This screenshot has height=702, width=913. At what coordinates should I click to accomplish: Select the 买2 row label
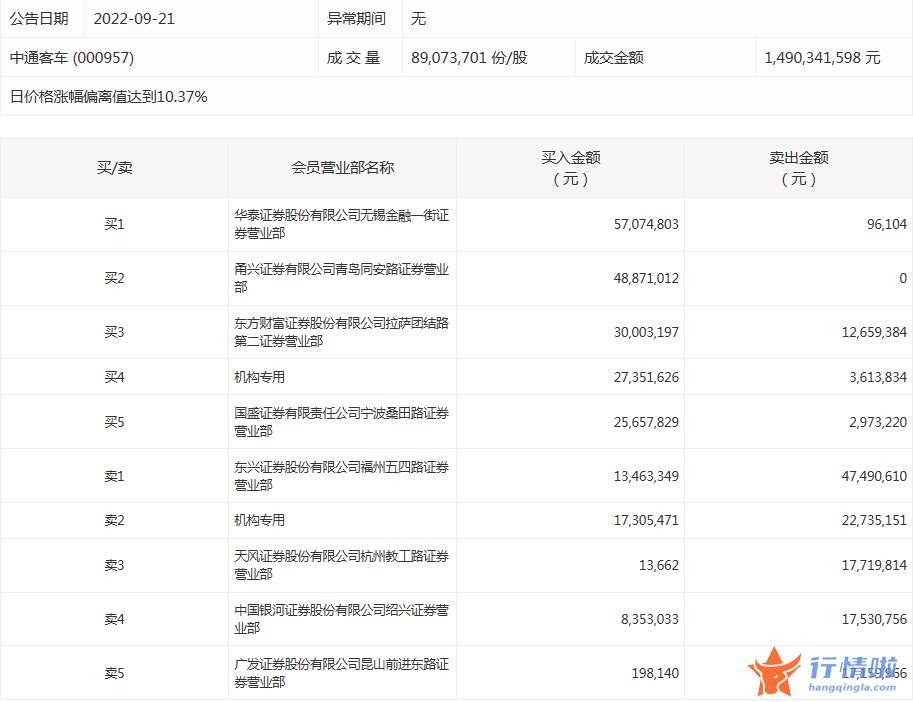point(115,278)
